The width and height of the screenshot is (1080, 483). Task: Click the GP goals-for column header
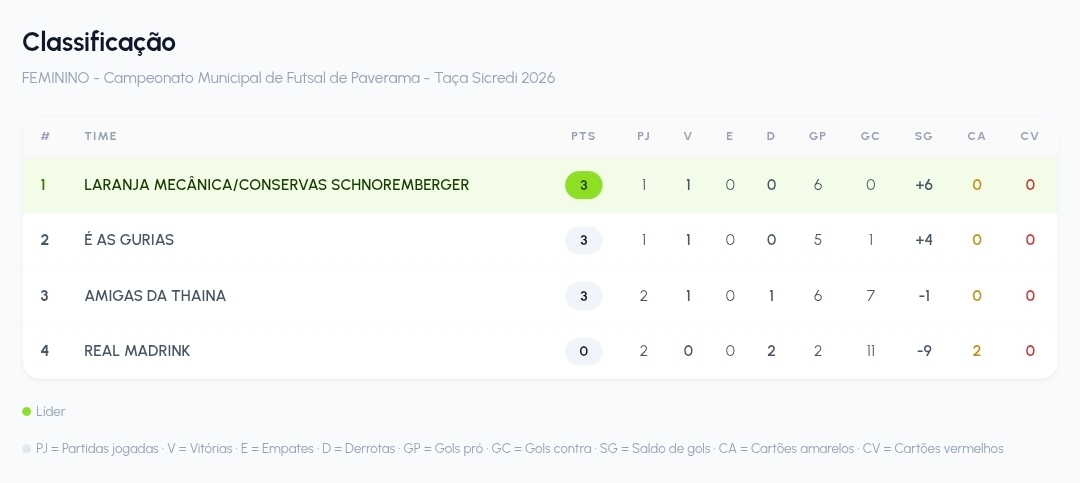pyautogui.click(x=818, y=136)
